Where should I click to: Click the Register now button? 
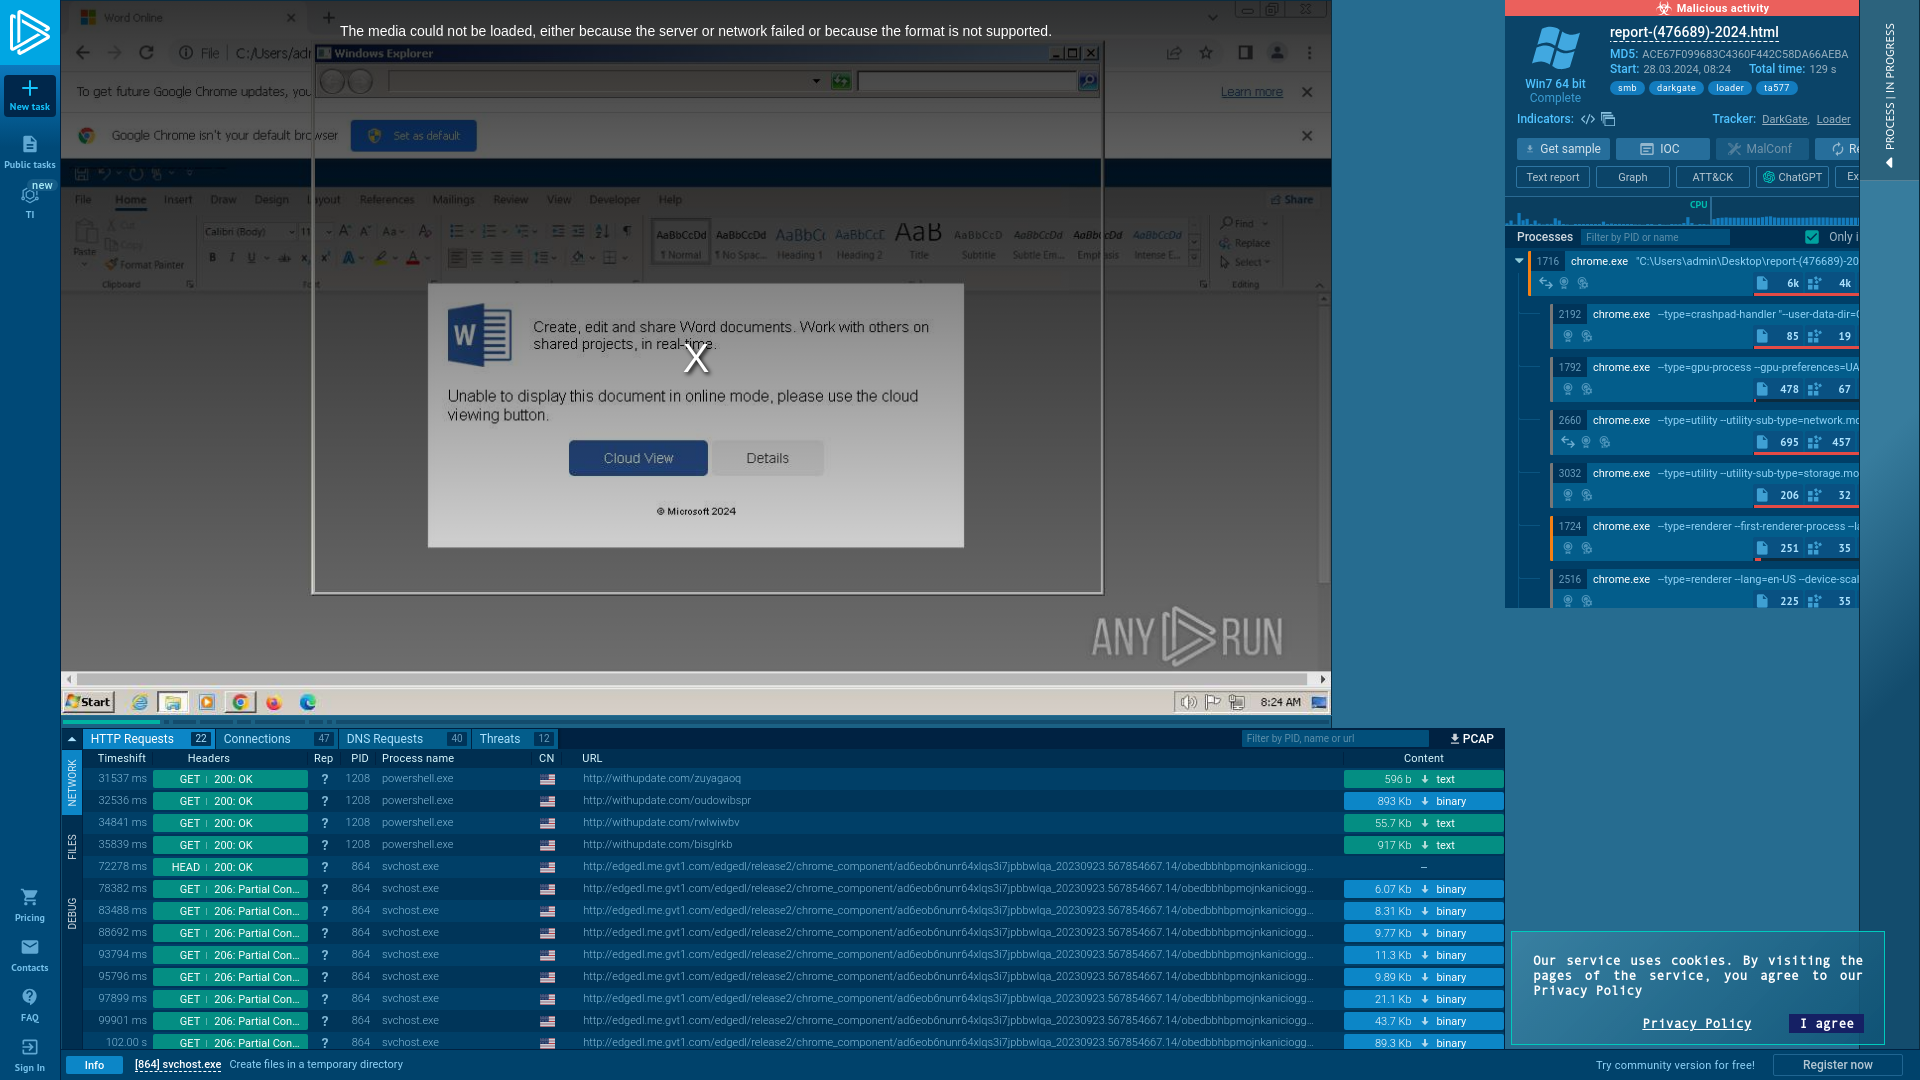tap(1838, 1065)
